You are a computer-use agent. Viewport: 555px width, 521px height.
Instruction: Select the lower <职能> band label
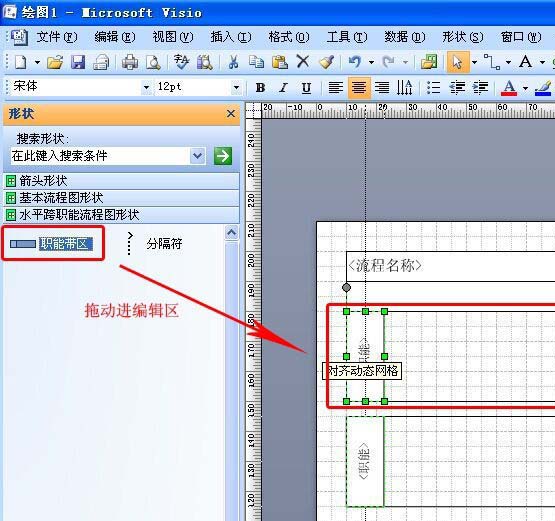pos(365,461)
